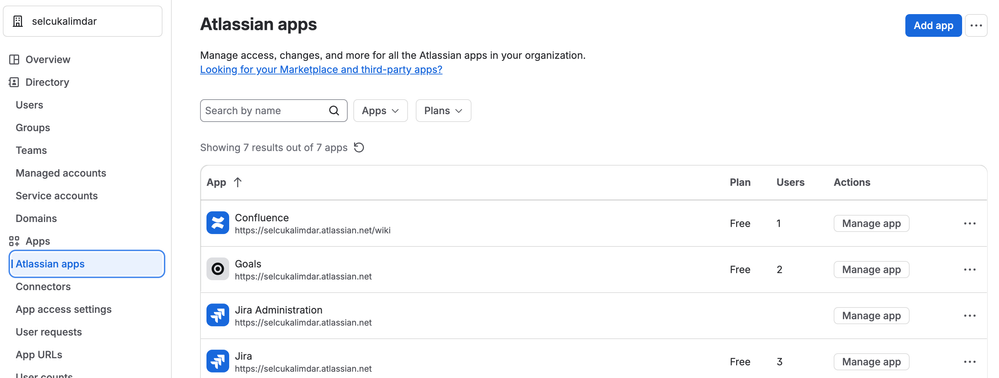Open more options next to Add app

coord(976,25)
